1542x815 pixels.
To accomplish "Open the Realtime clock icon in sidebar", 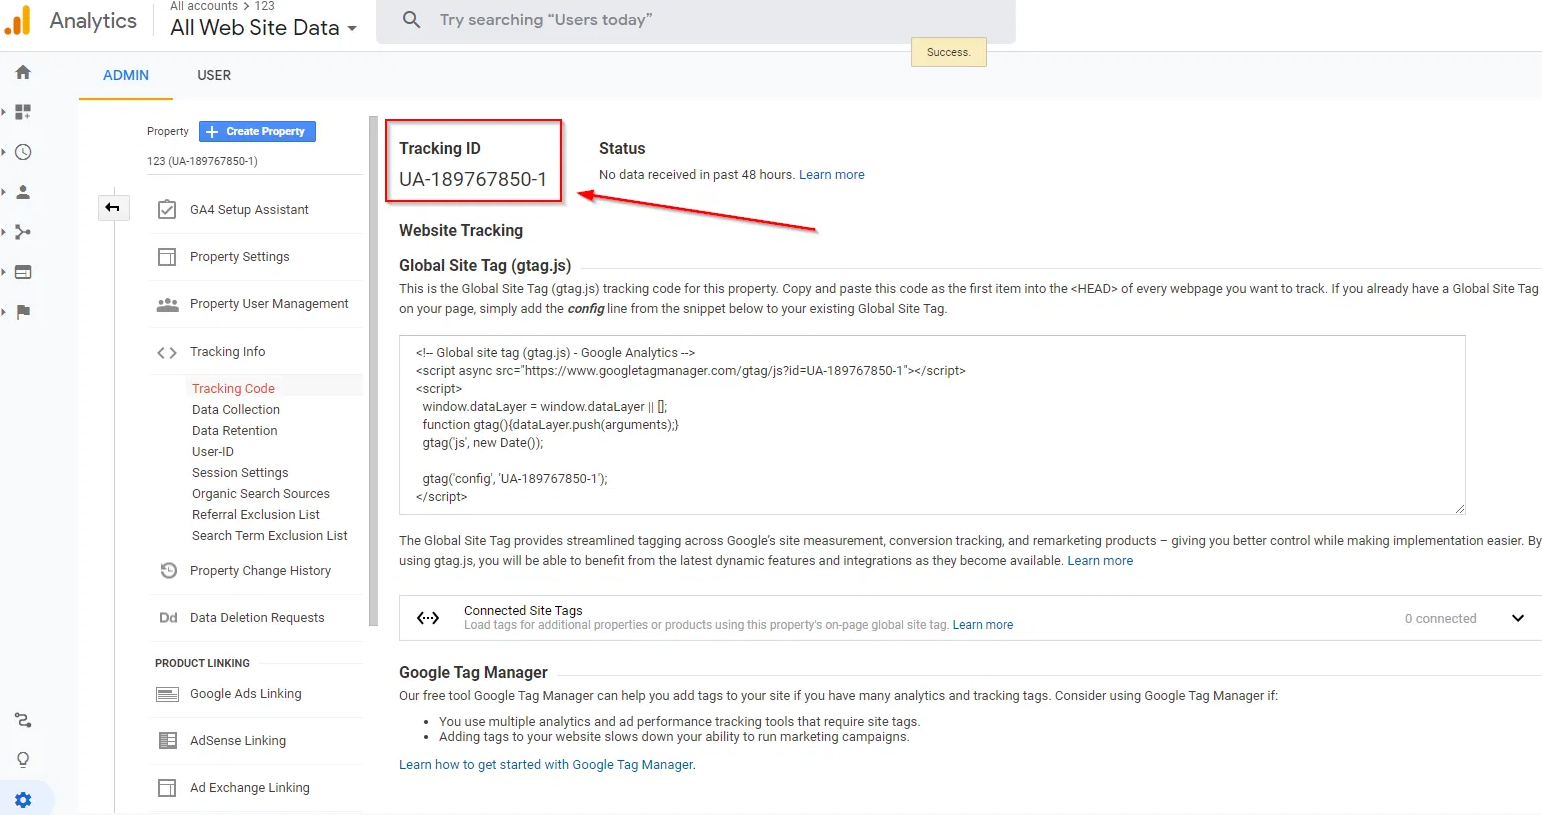I will point(22,152).
